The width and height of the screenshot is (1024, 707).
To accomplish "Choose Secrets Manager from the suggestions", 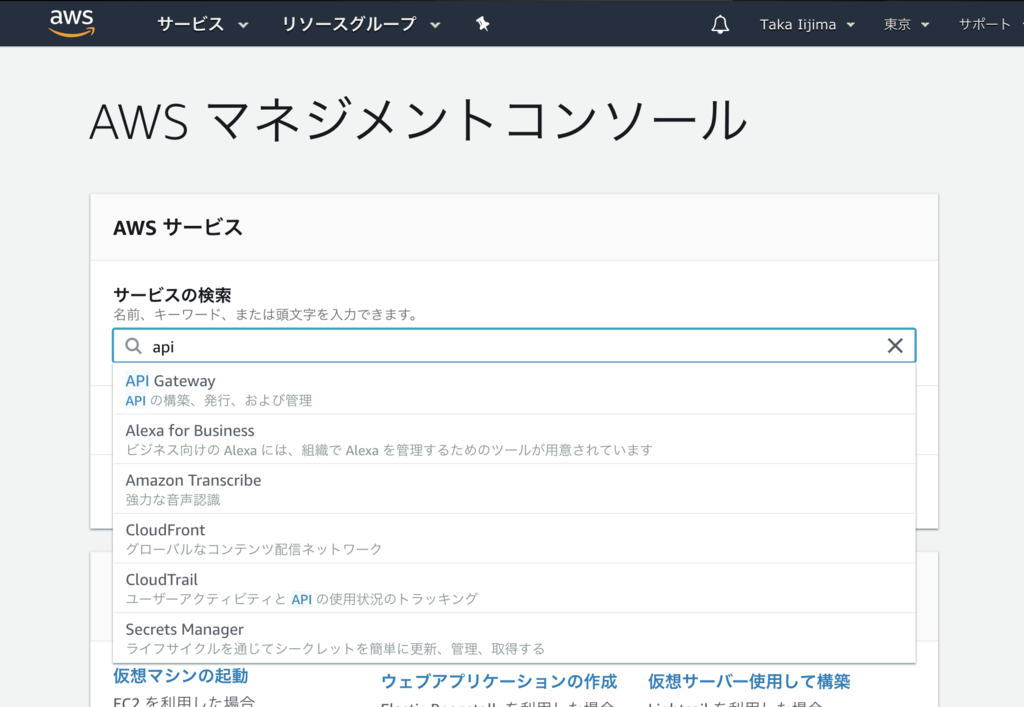I will pyautogui.click(x=514, y=638).
